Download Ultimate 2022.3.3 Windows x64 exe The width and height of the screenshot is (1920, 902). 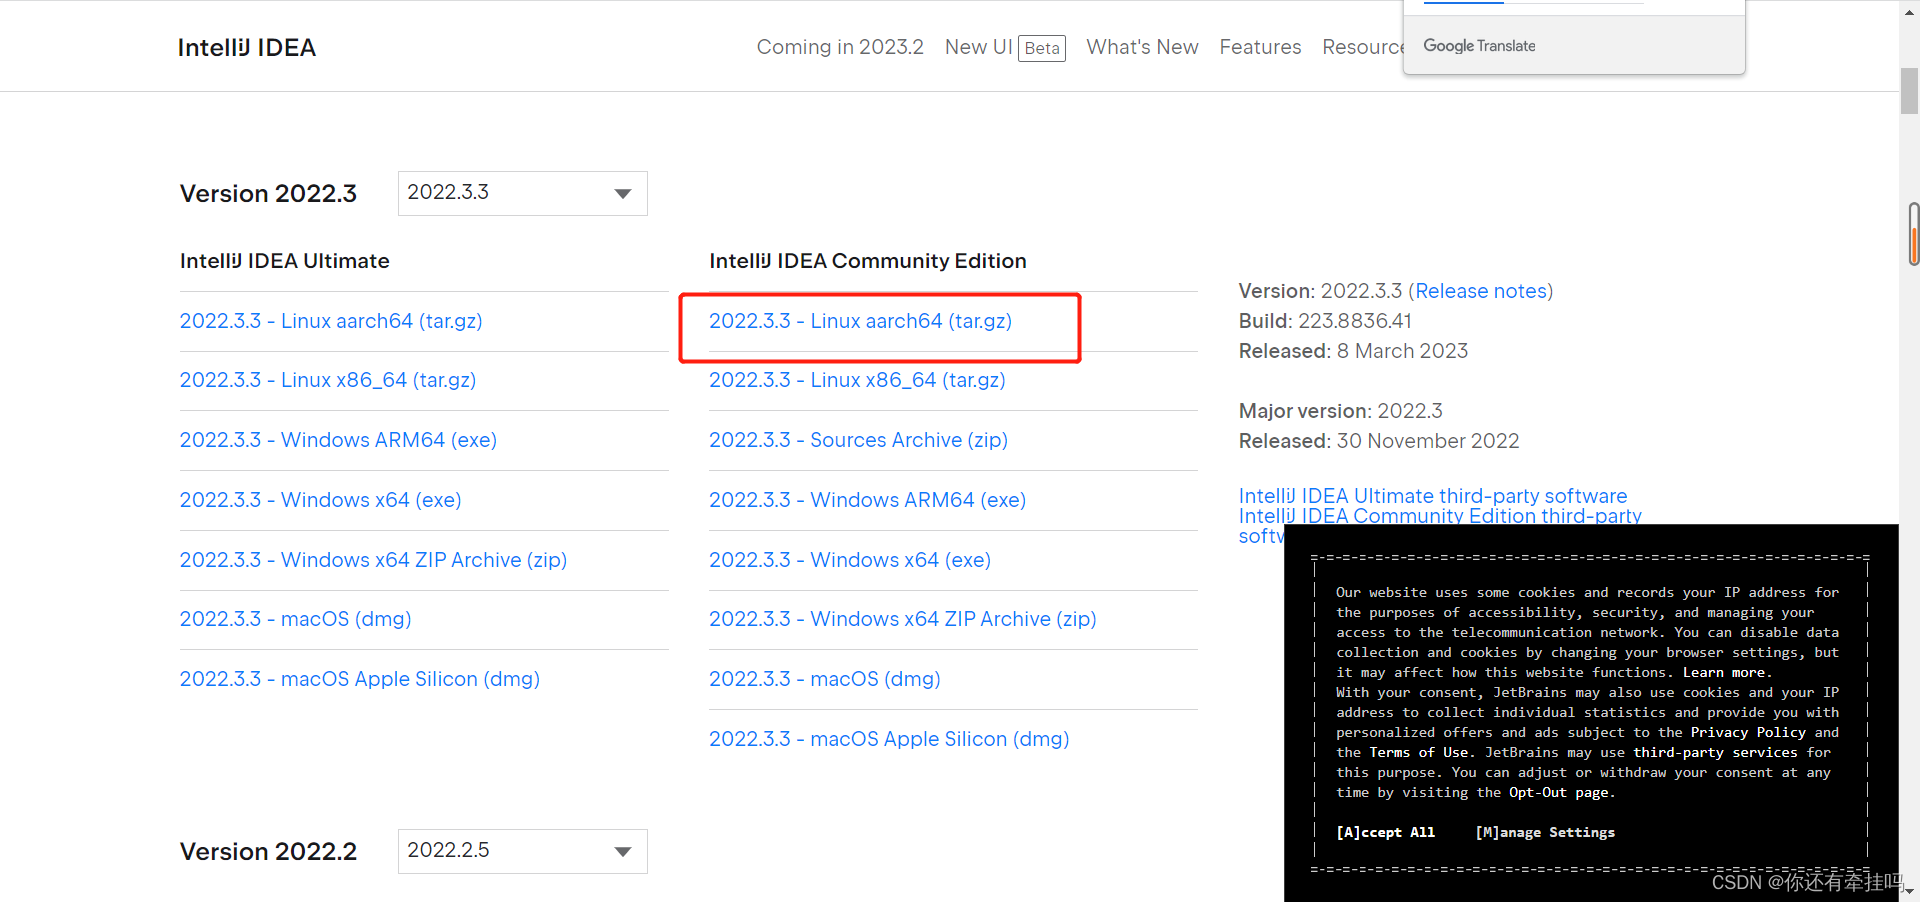pyautogui.click(x=320, y=500)
